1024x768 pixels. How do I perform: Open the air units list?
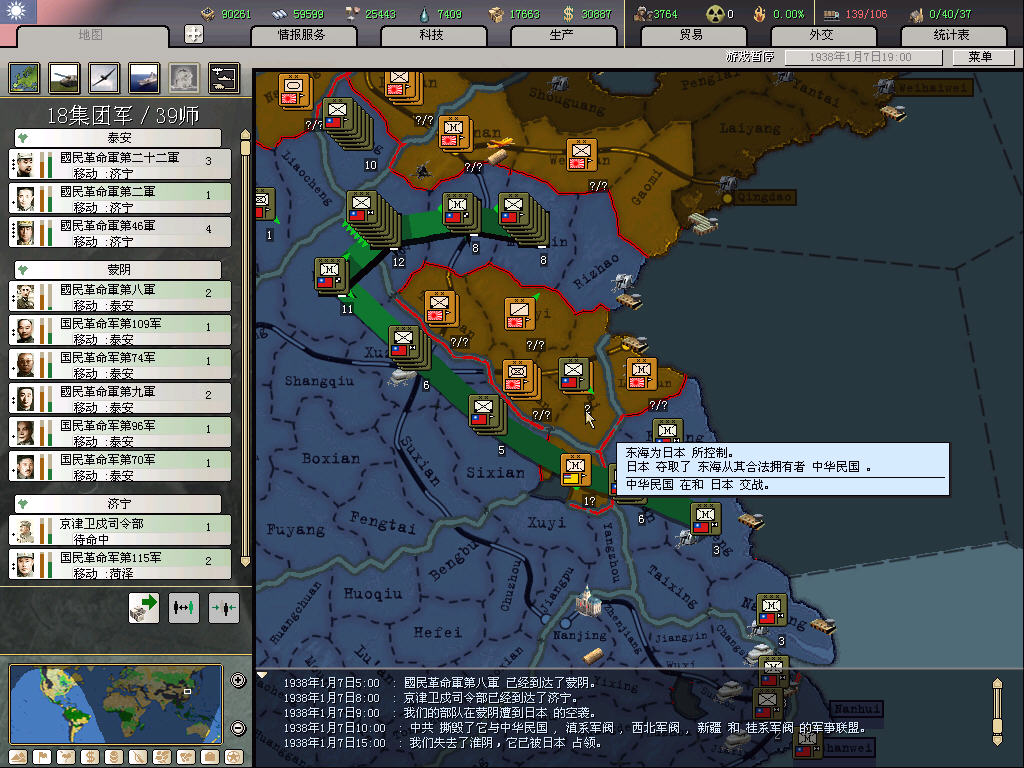pos(104,78)
